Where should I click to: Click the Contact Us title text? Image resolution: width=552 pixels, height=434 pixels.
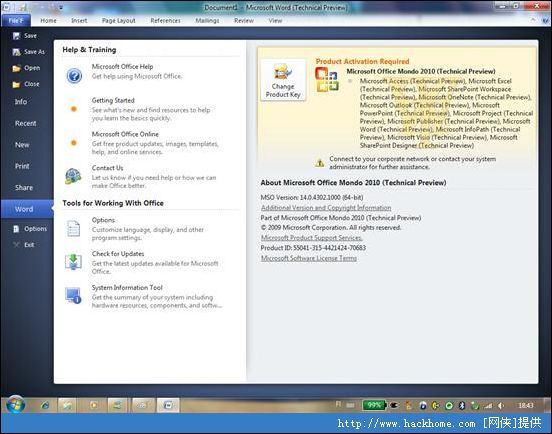click(x=107, y=168)
